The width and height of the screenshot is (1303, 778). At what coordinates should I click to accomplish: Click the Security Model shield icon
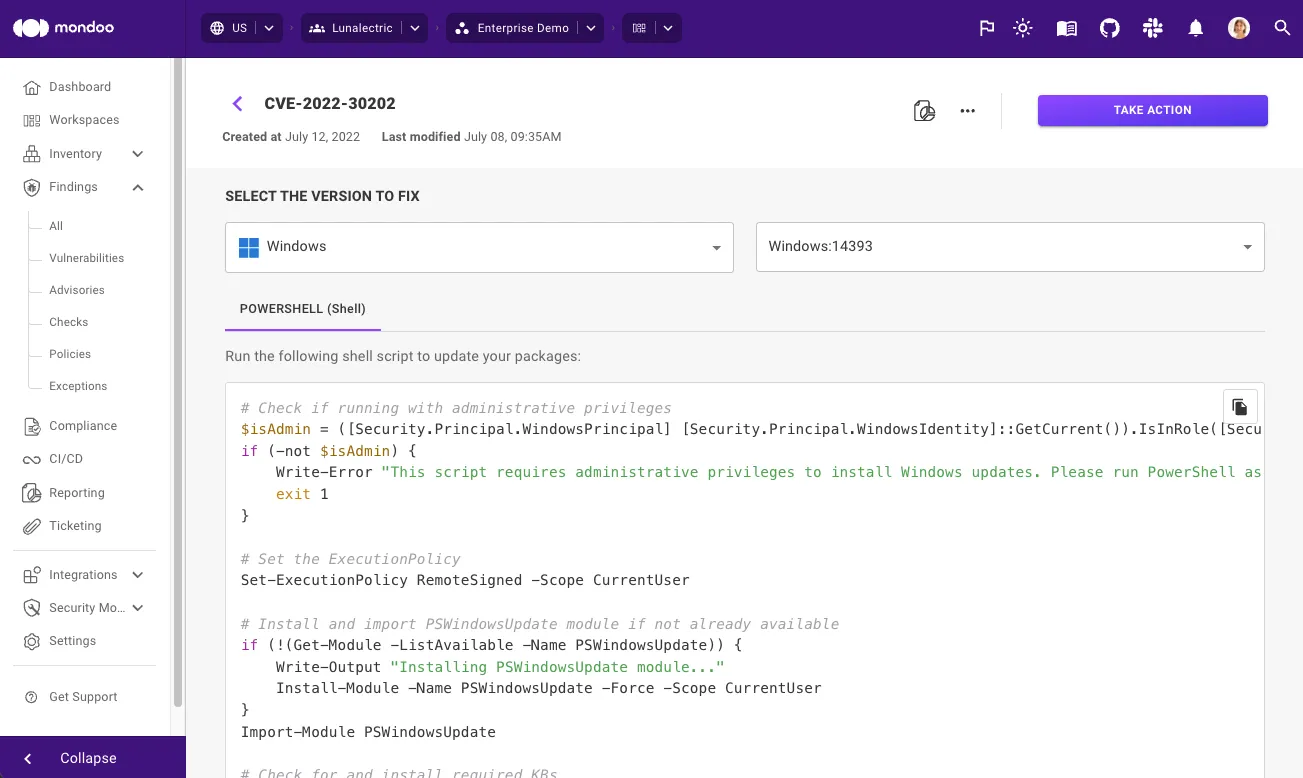click(x=32, y=608)
